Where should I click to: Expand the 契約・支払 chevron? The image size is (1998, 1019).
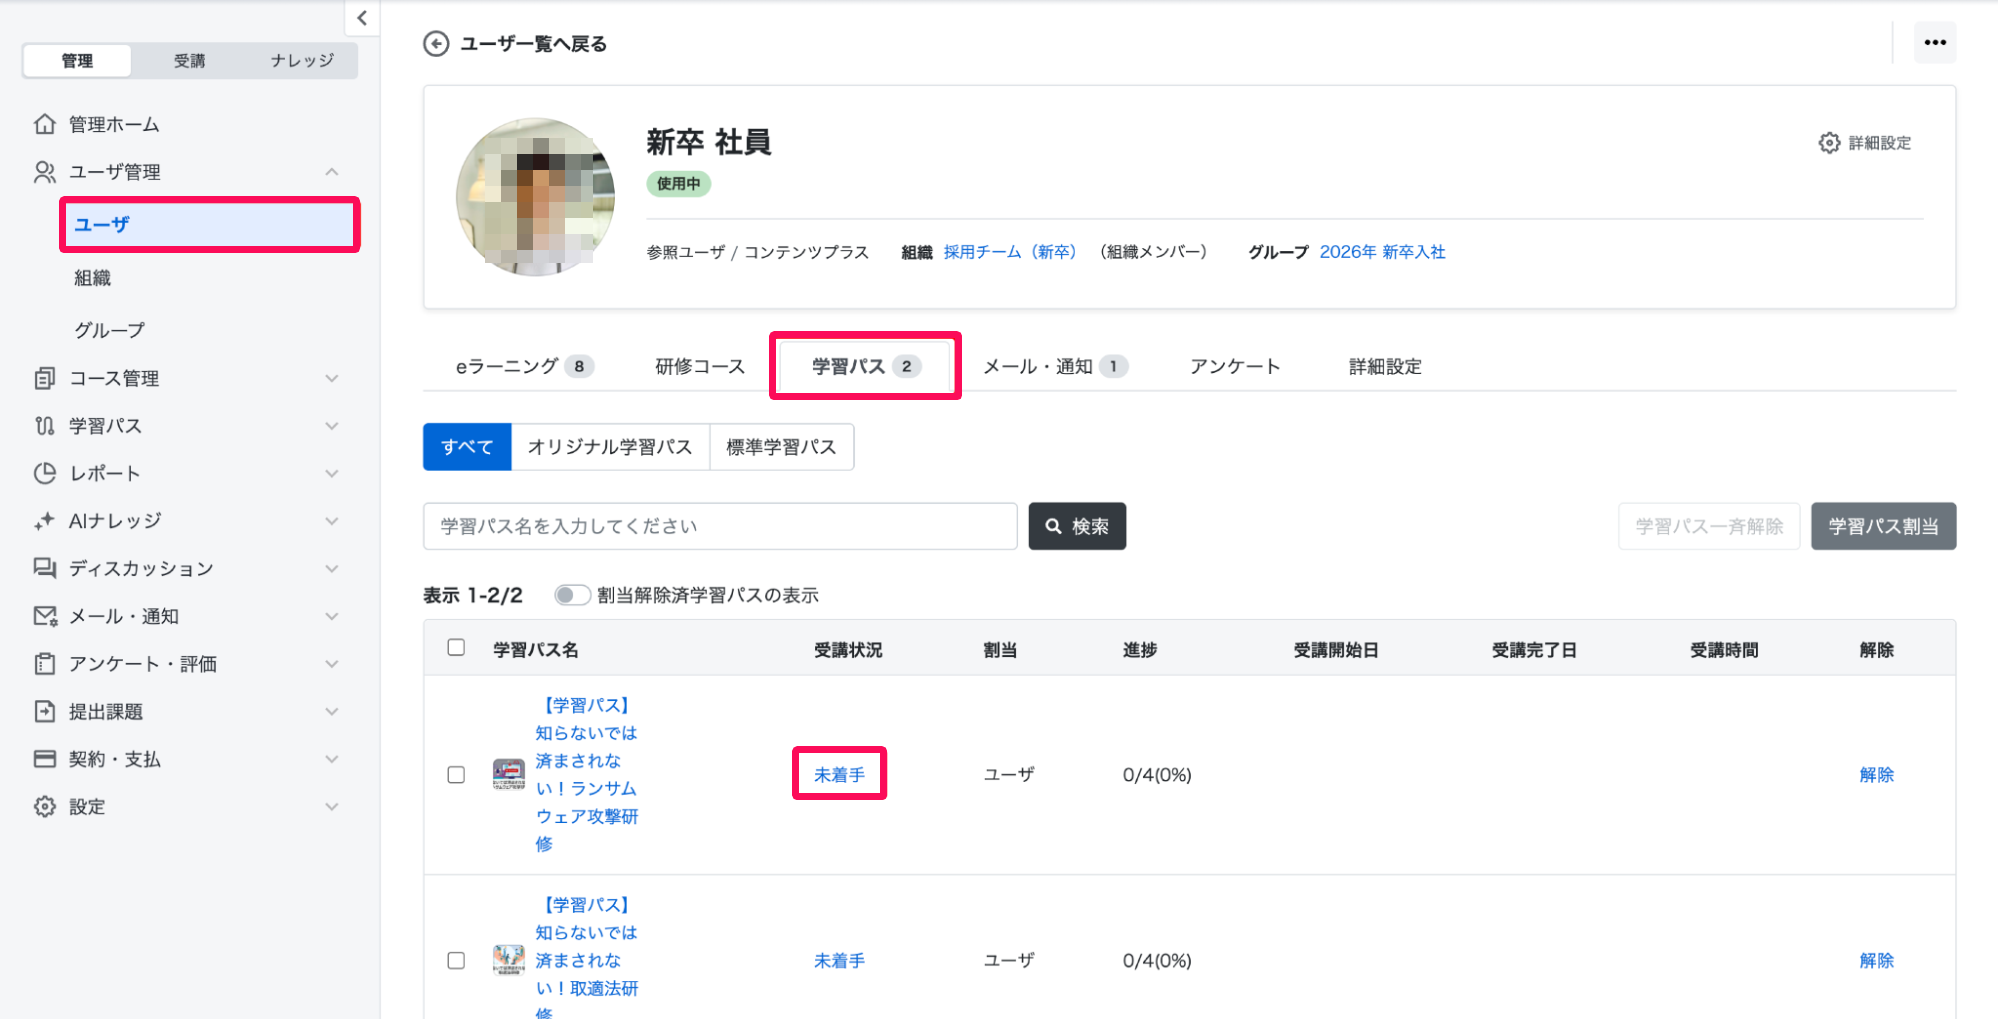click(332, 759)
